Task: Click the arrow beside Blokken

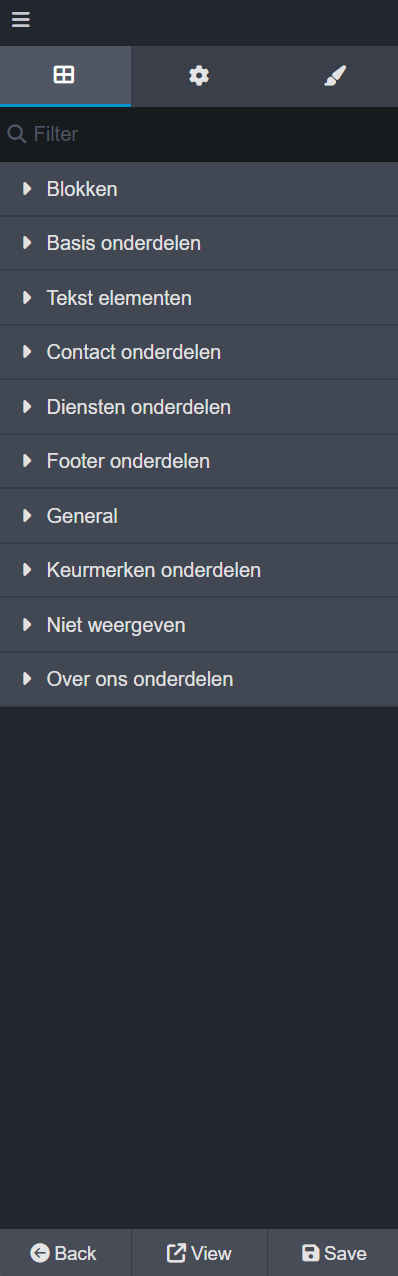Action: pos(27,189)
